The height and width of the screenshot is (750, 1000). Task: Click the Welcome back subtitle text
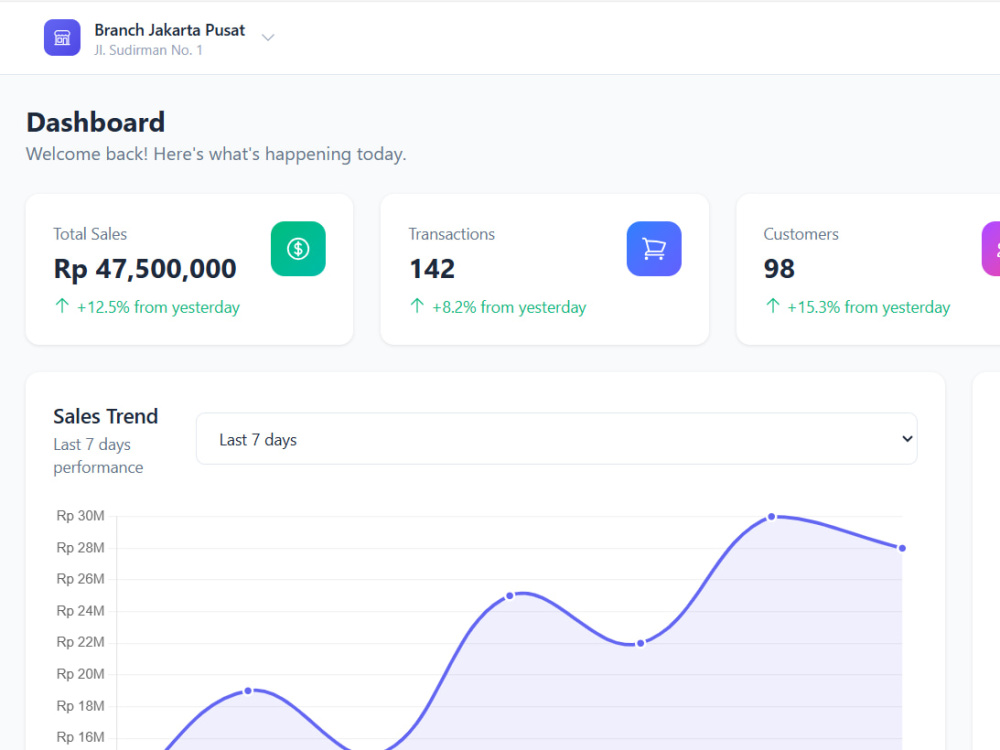[216, 154]
